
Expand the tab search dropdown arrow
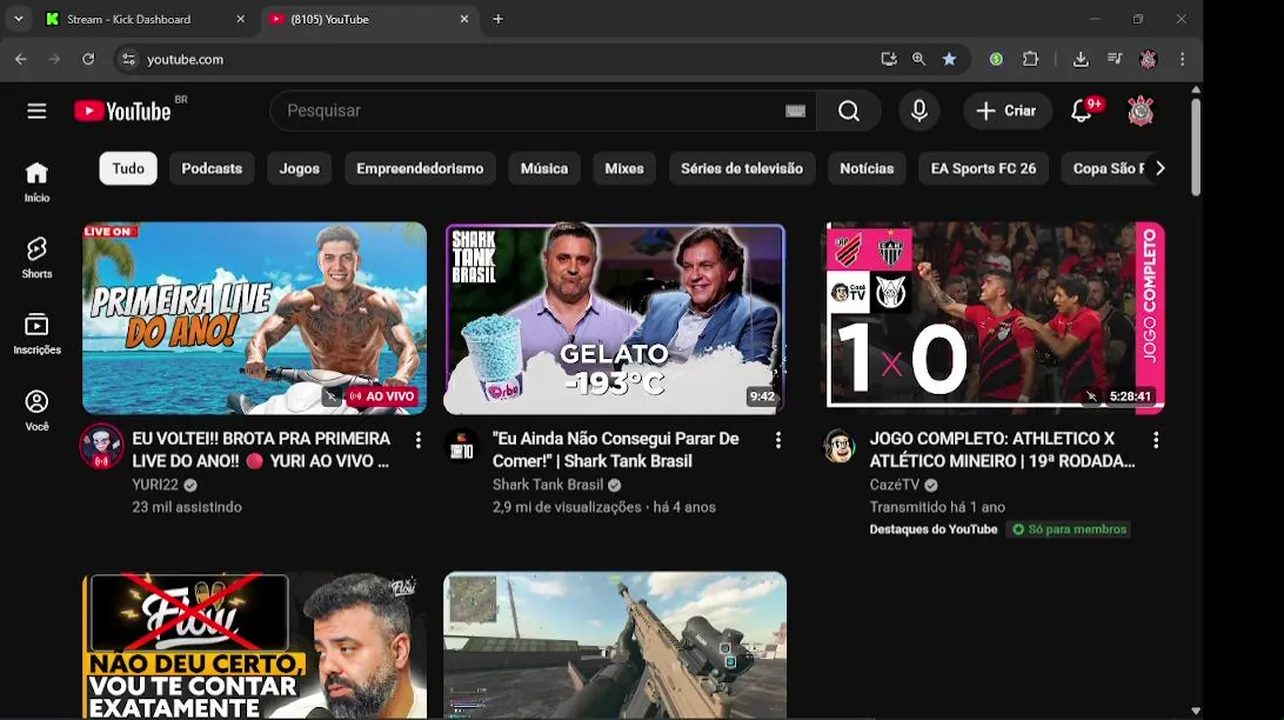tap(18, 19)
